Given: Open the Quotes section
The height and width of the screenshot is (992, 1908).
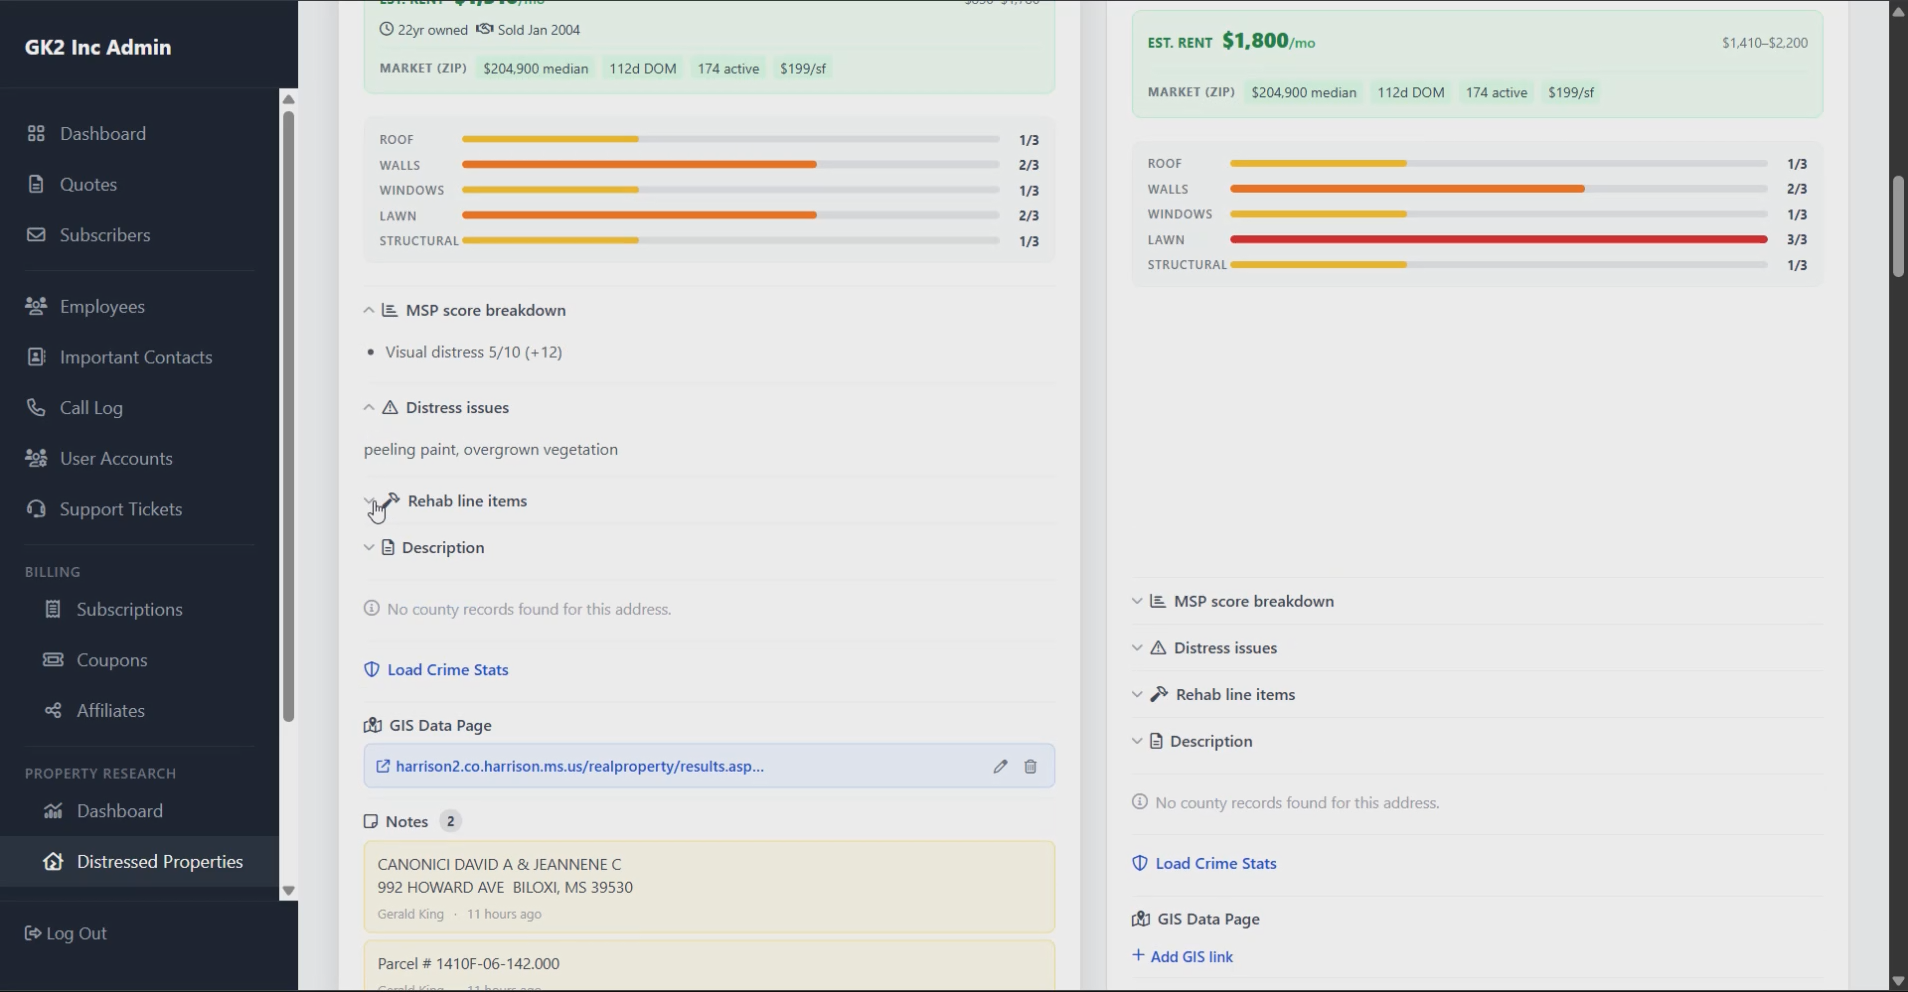Looking at the screenshot, I should pyautogui.click(x=87, y=184).
